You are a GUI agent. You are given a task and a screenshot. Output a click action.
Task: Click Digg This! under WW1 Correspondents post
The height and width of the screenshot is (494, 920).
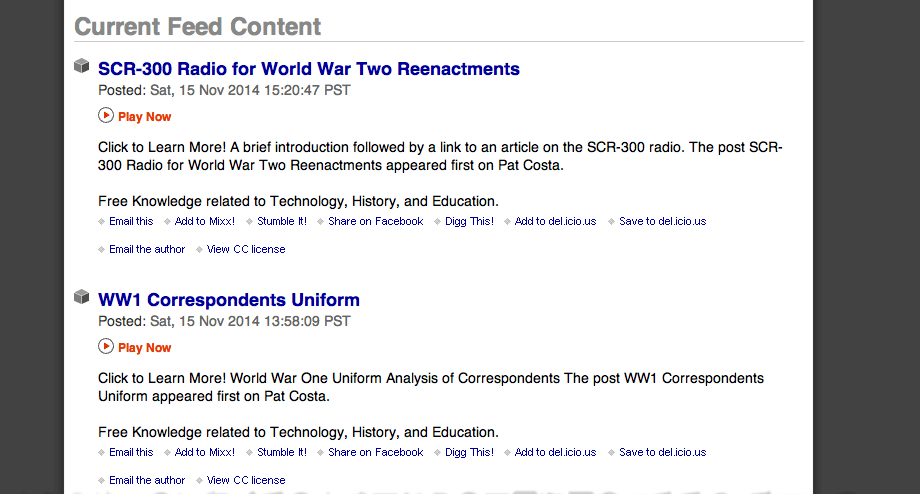pyautogui.click(x=469, y=452)
